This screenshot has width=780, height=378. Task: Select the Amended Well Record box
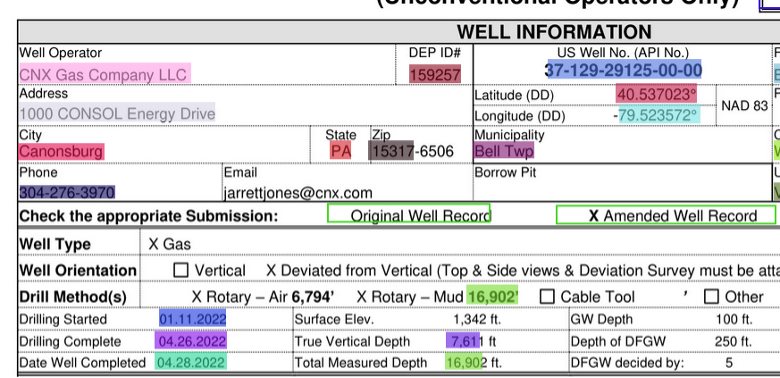[666, 215]
